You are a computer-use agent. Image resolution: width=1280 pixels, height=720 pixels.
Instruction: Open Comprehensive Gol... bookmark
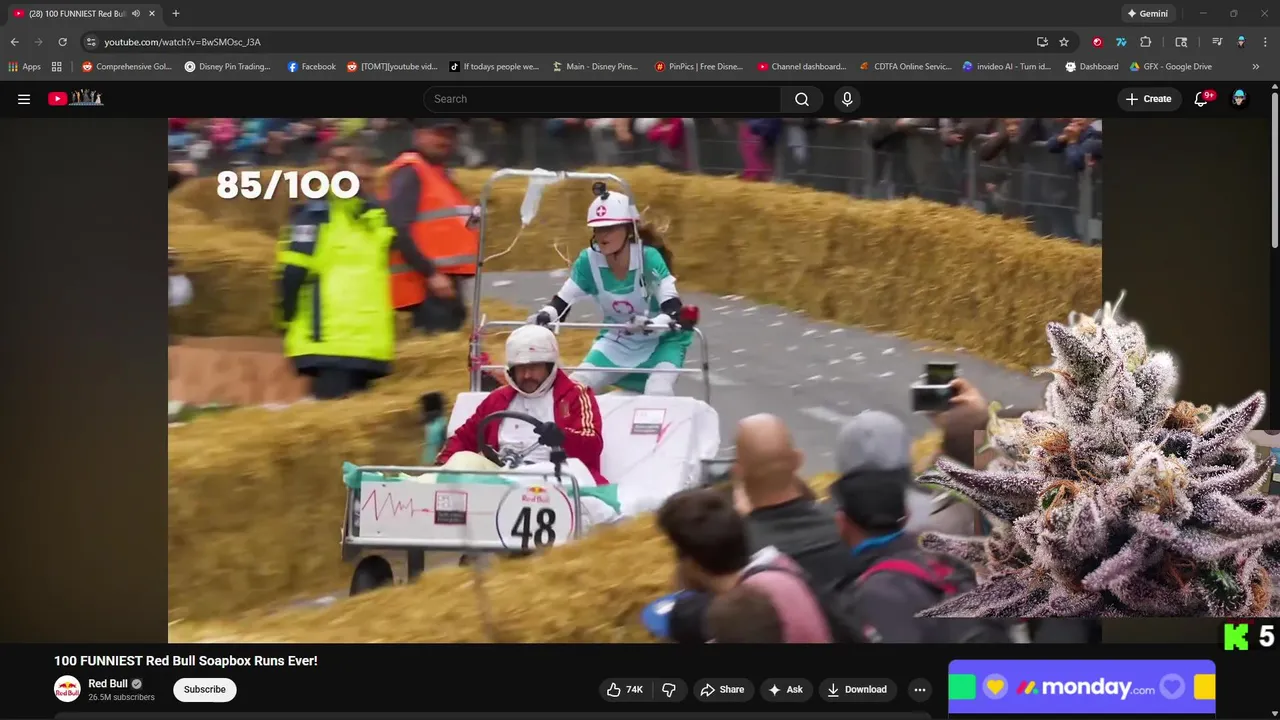(127, 67)
